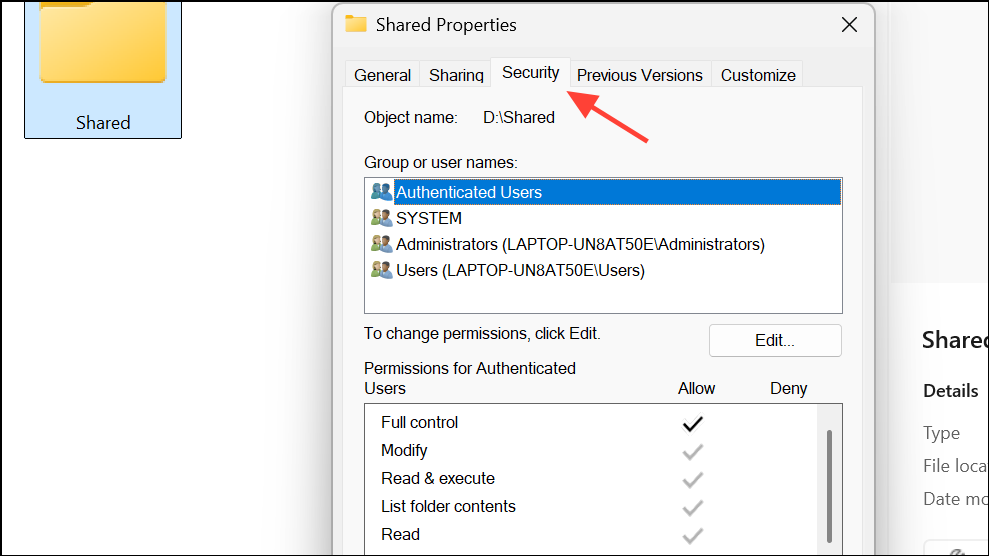Click the Users (LAPTOP-UN8AT50E\Users) group icon
This screenshot has height=556, width=989.
(381, 270)
